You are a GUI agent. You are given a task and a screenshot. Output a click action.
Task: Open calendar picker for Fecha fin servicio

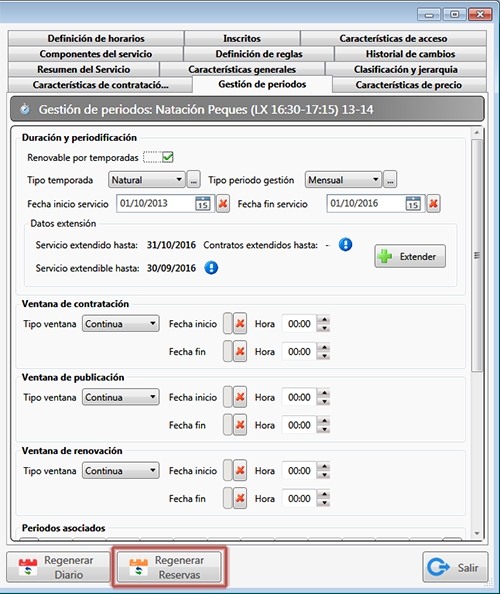point(413,204)
